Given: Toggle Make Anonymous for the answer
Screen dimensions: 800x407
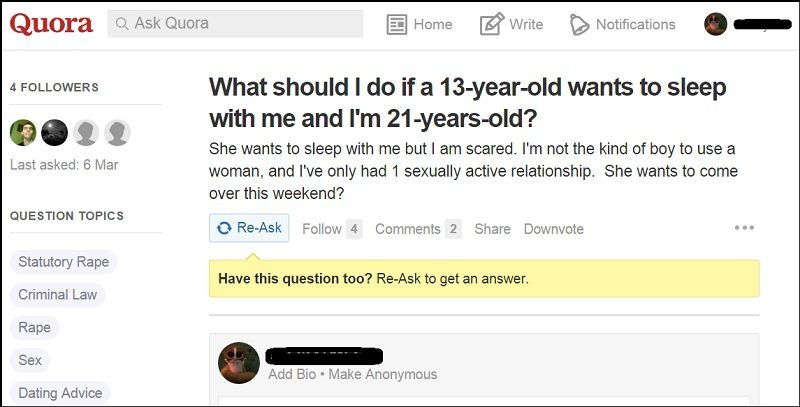Looking at the screenshot, I should 383,374.
